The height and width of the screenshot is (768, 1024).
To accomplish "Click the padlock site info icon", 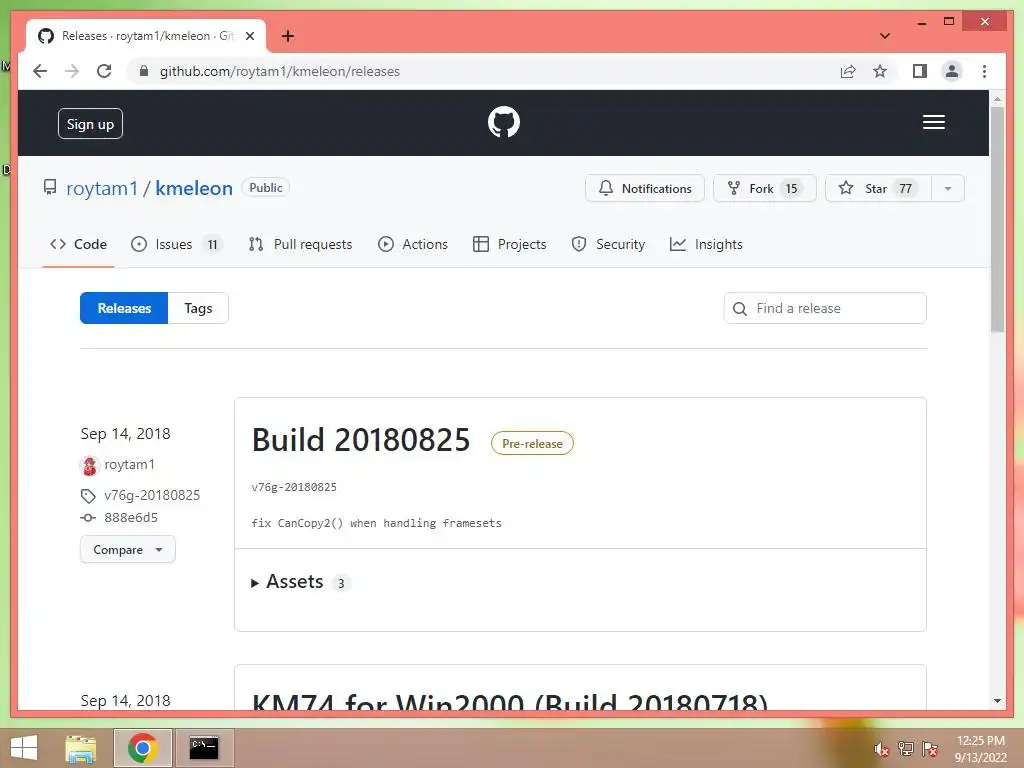I will tap(144, 71).
